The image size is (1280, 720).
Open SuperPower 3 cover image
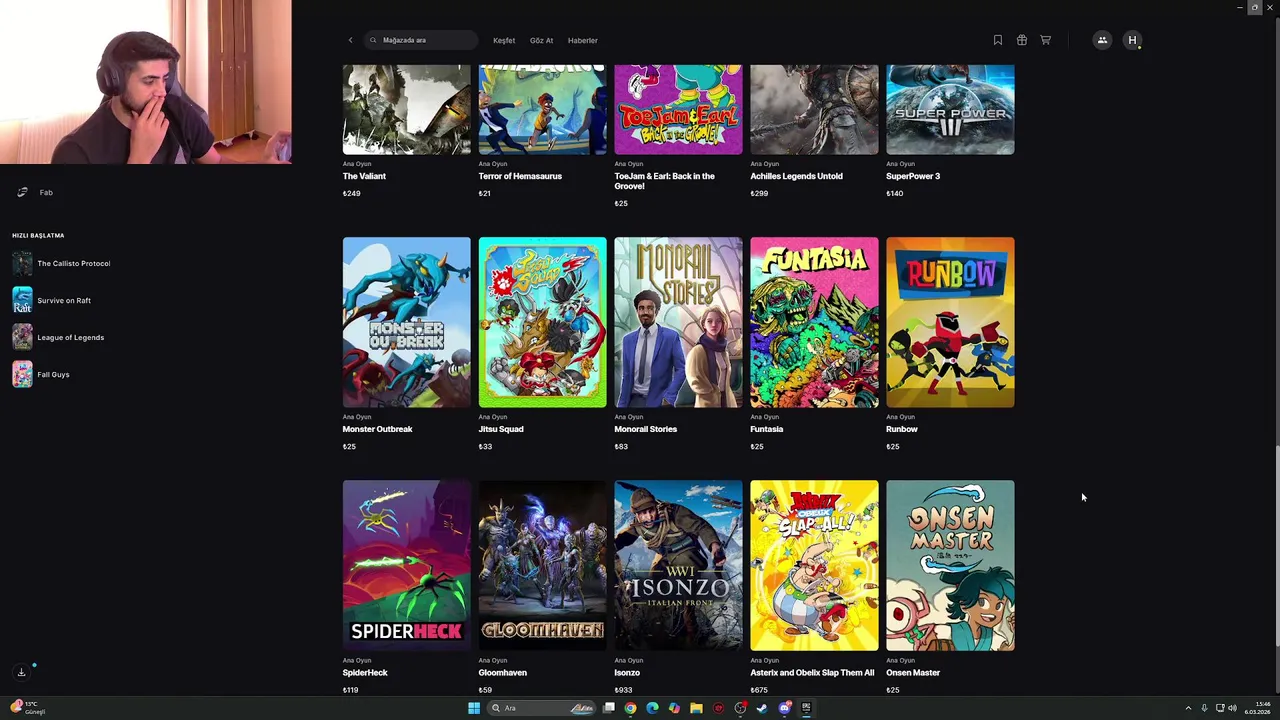pyautogui.click(x=950, y=109)
